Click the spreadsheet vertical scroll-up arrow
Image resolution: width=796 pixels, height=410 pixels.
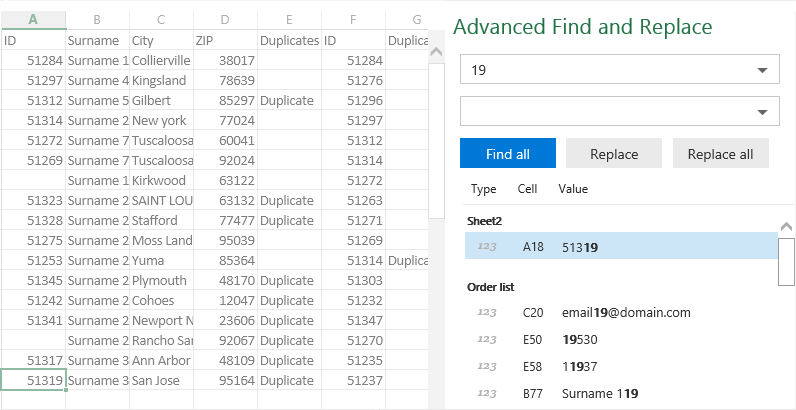coord(436,52)
